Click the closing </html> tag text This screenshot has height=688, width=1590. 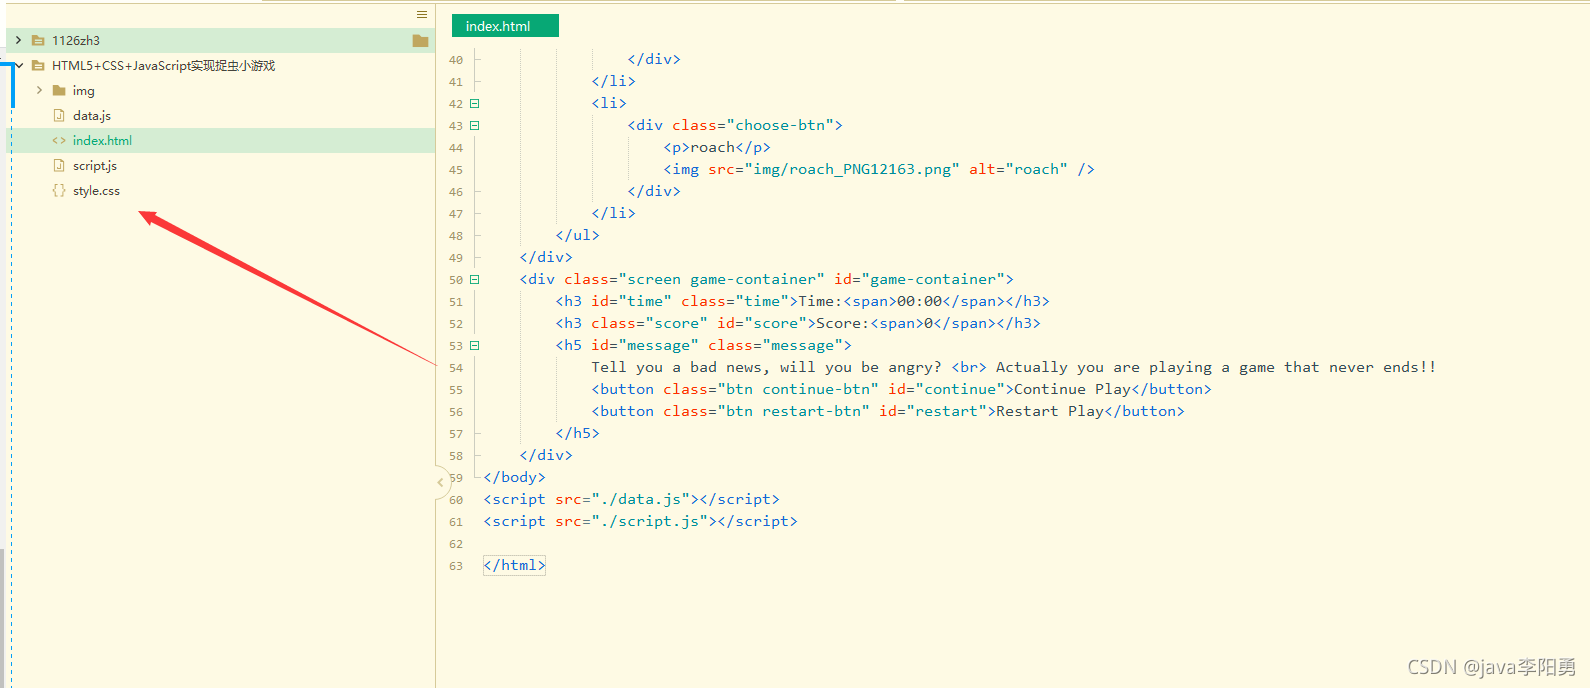tap(515, 565)
